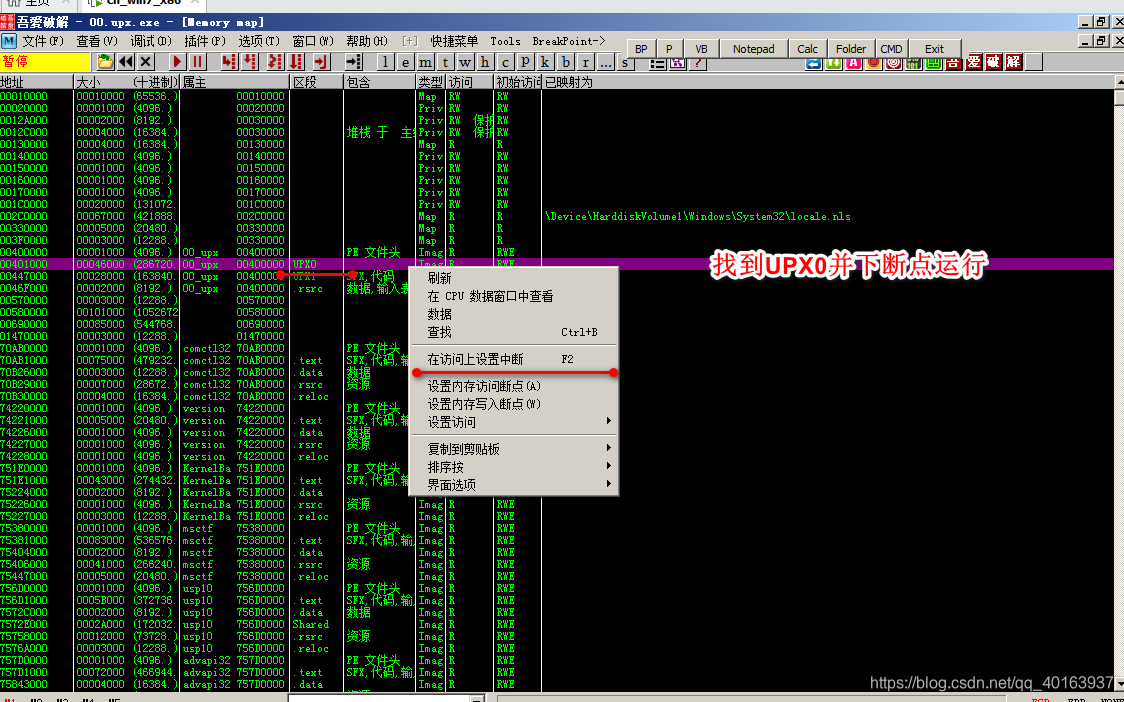Select the locale.nls mapped path text
The height and width of the screenshot is (702, 1124).
pos(698,217)
